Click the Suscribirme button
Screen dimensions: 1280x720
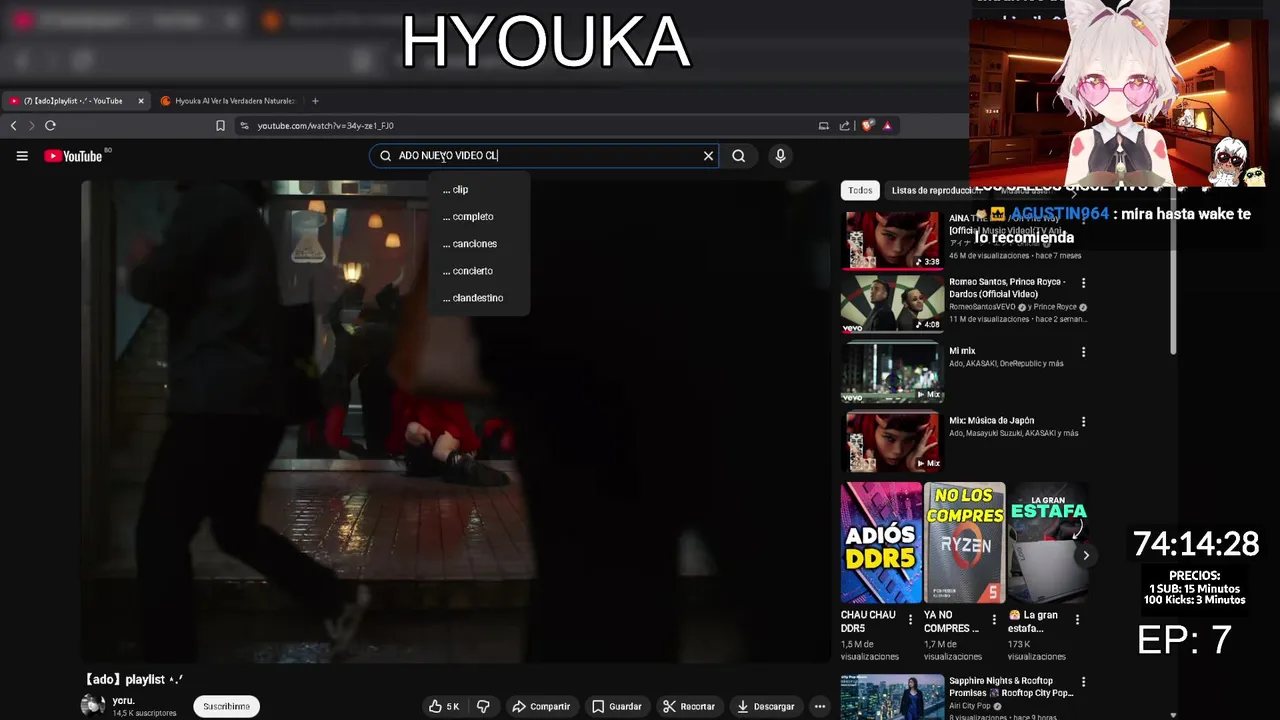[227, 706]
